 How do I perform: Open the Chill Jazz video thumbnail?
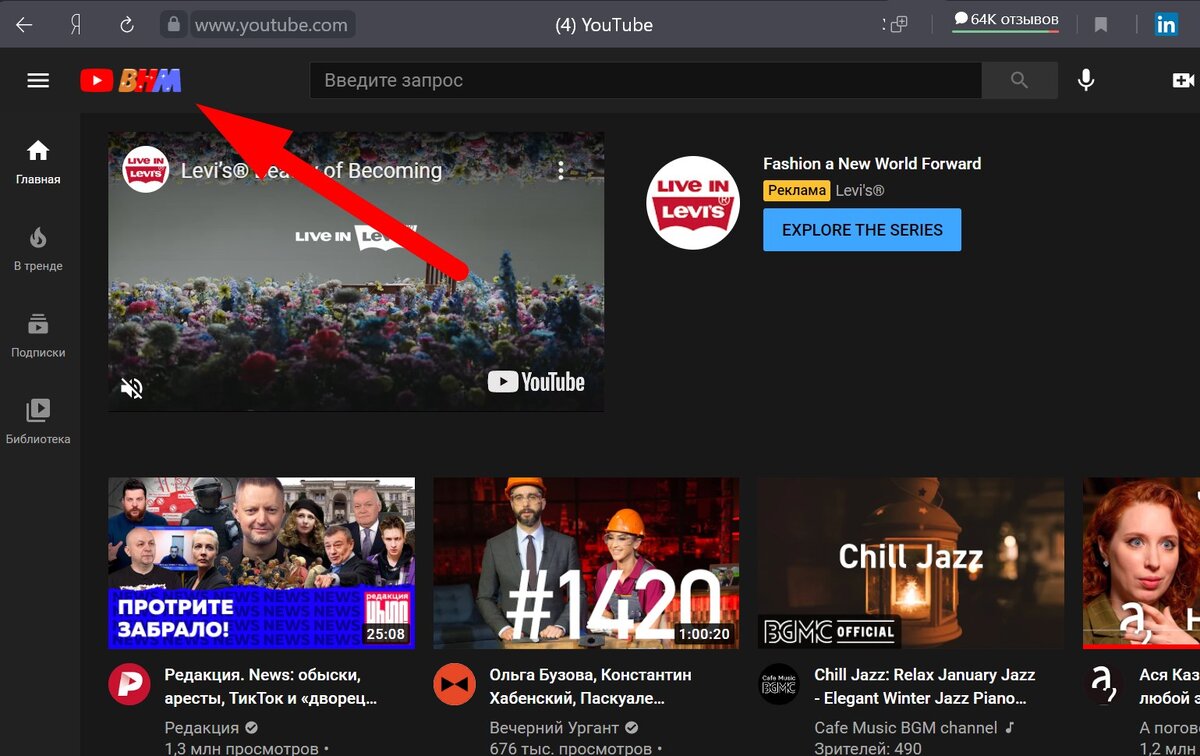(911, 563)
